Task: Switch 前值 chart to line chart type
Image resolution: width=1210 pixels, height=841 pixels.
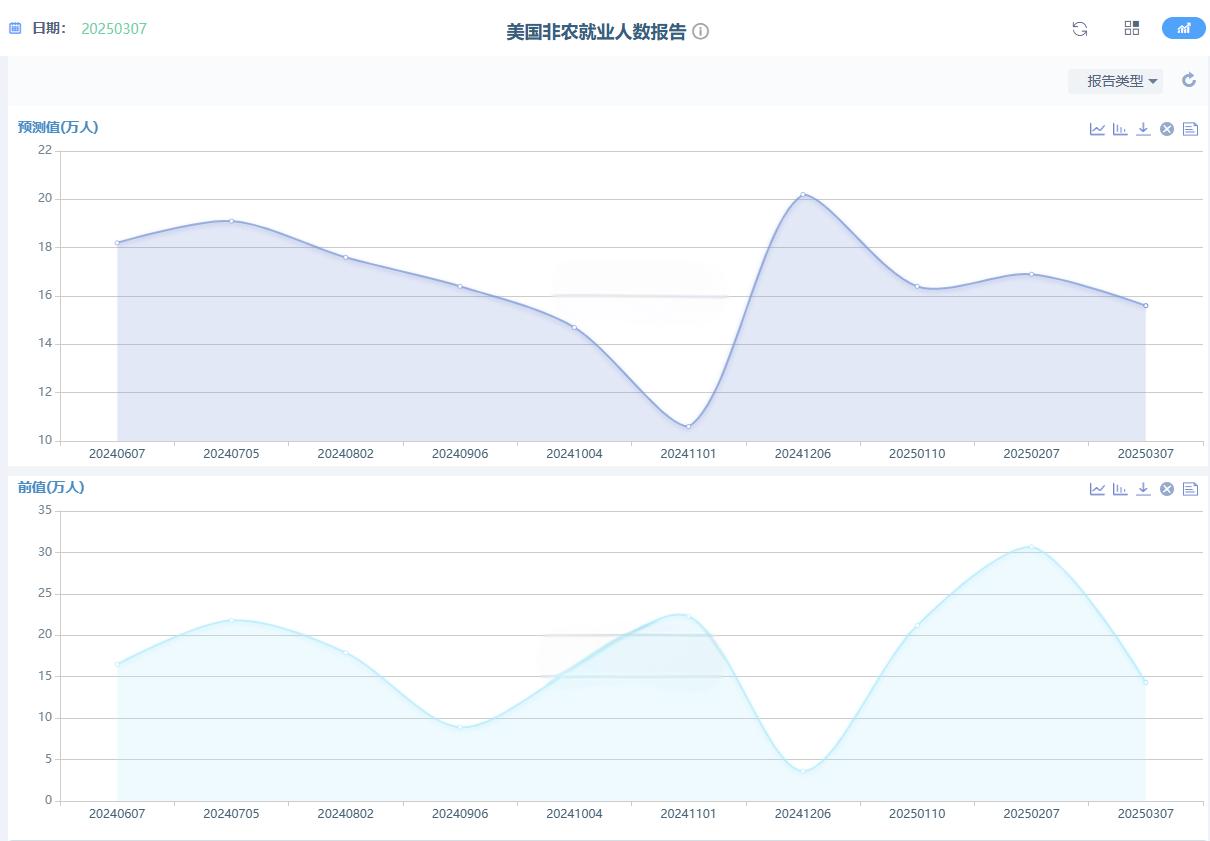Action: (1097, 489)
